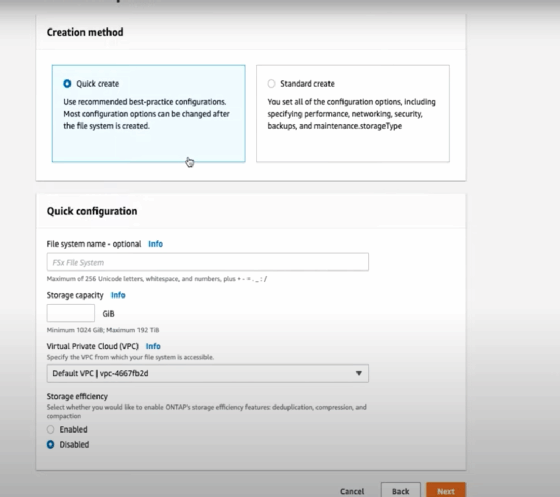Screen dimensions: 560x497
Task: Click the Quick create label text
Action: (x=98, y=84)
